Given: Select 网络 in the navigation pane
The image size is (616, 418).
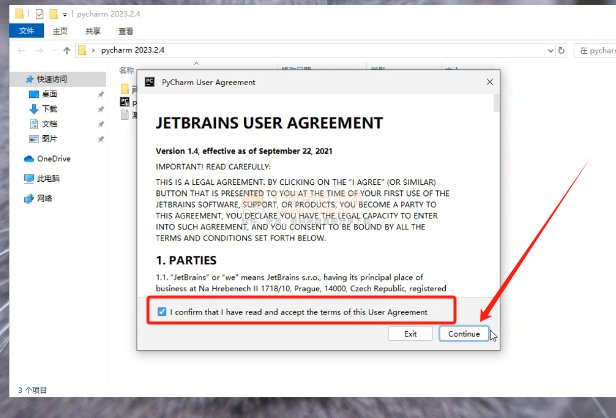Looking at the screenshot, I should click(44, 198).
